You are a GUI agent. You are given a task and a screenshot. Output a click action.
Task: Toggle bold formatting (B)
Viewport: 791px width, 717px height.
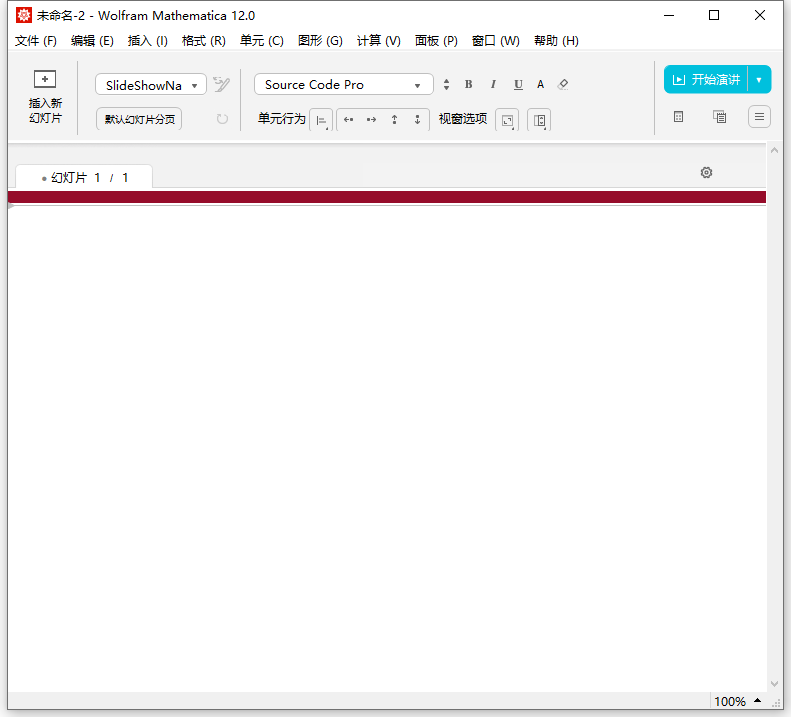click(469, 84)
